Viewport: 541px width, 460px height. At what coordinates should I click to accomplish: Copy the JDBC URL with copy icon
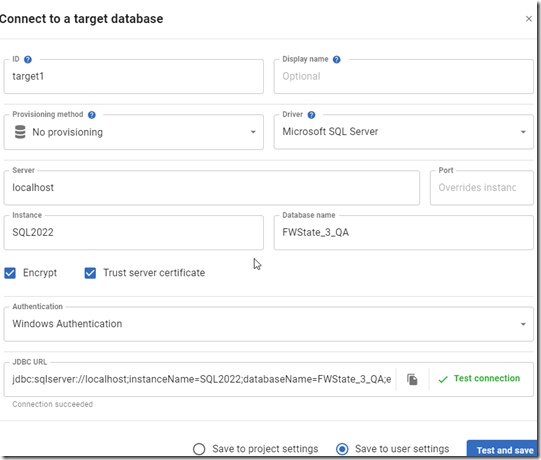412,379
